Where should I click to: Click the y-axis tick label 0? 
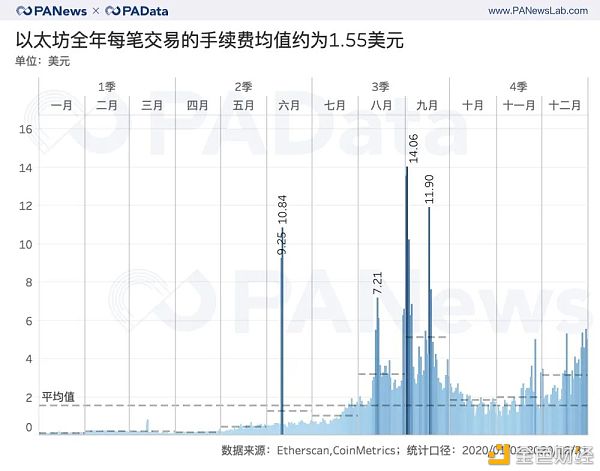(x=29, y=427)
